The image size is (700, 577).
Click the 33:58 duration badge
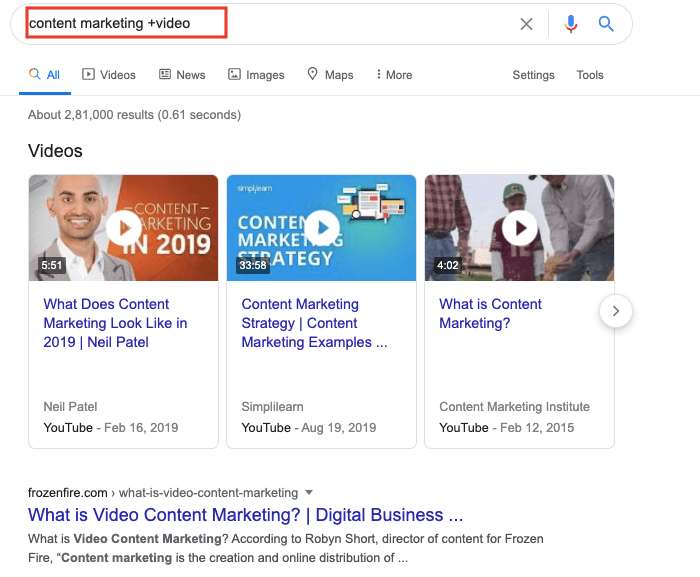click(253, 265)
